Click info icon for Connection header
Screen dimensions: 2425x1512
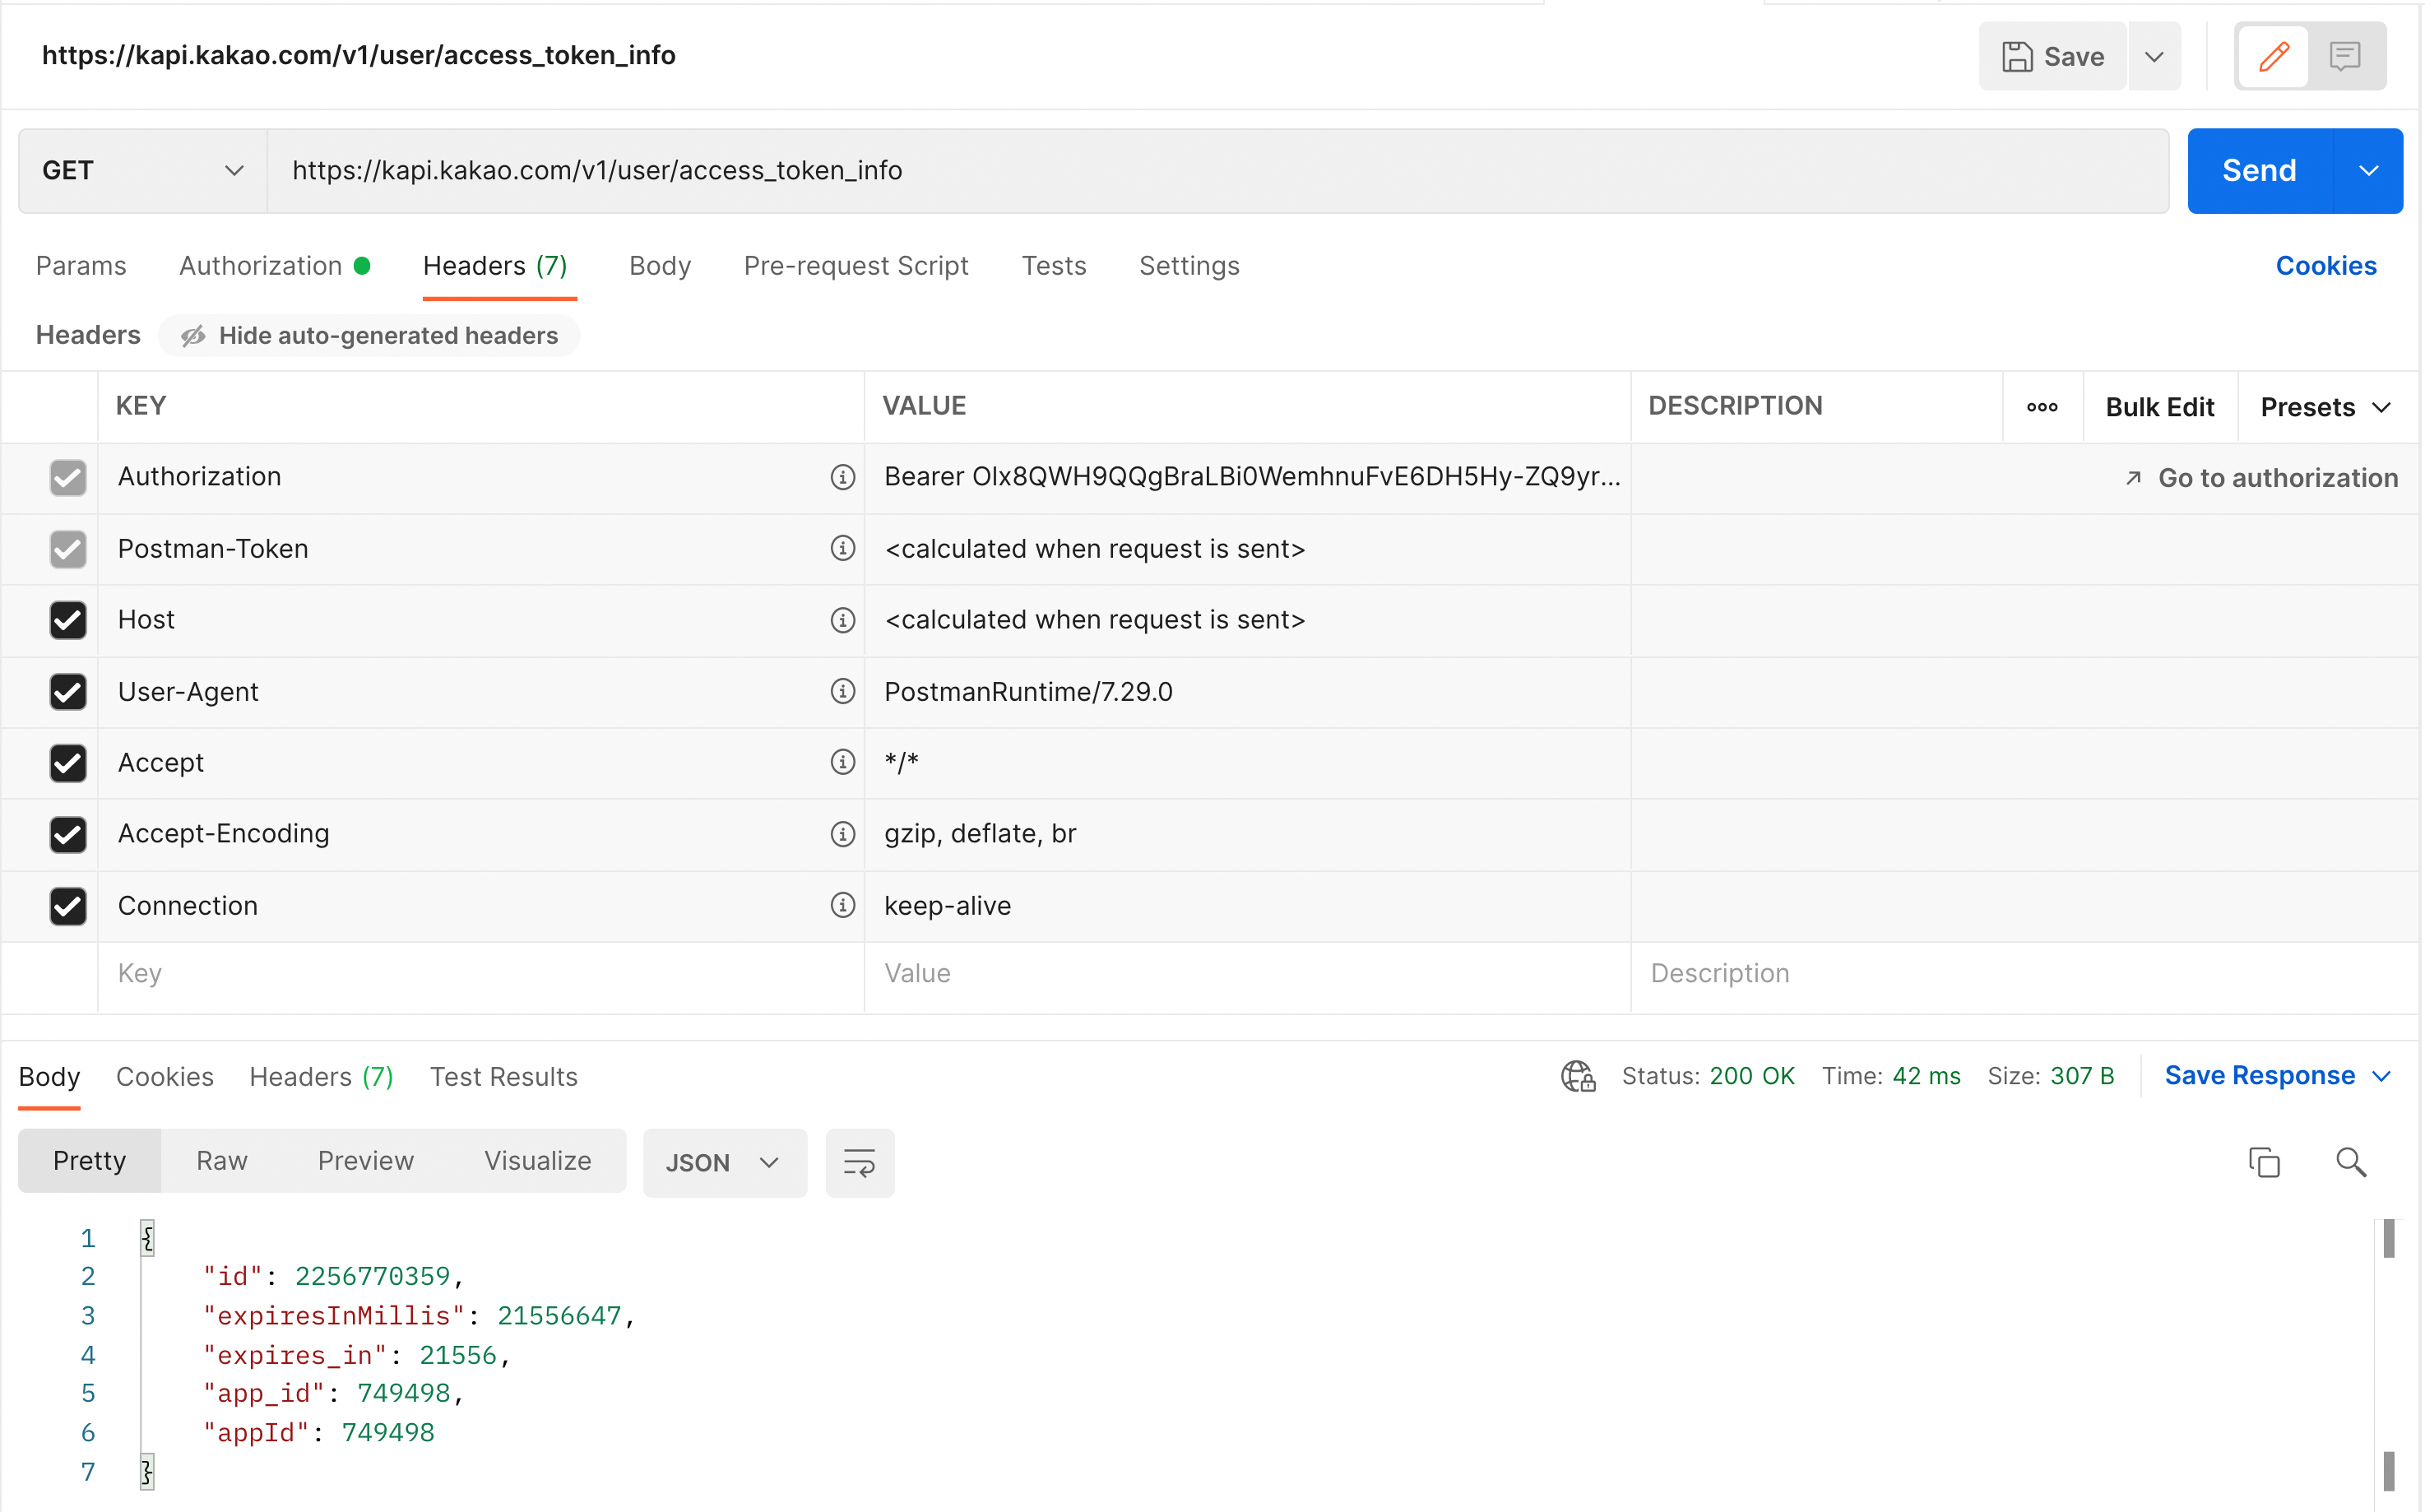tap(843, 905)
